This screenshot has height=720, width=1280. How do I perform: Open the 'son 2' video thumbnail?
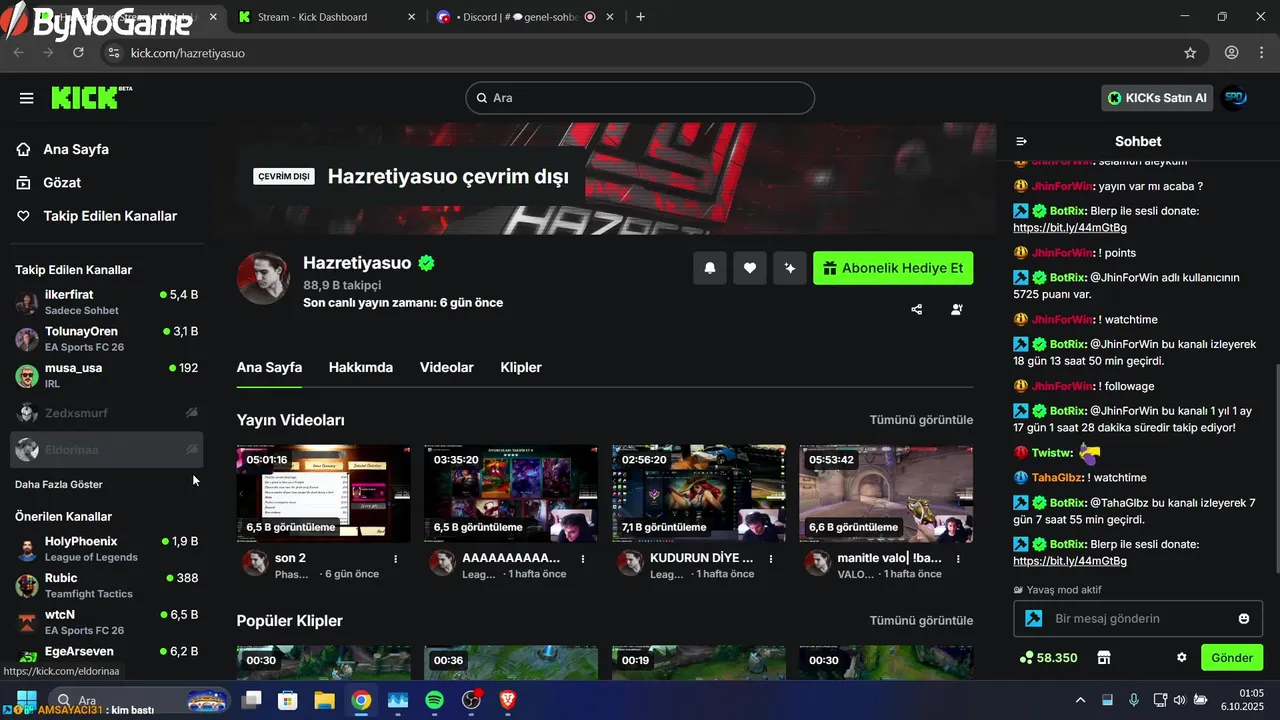point(323,493)
